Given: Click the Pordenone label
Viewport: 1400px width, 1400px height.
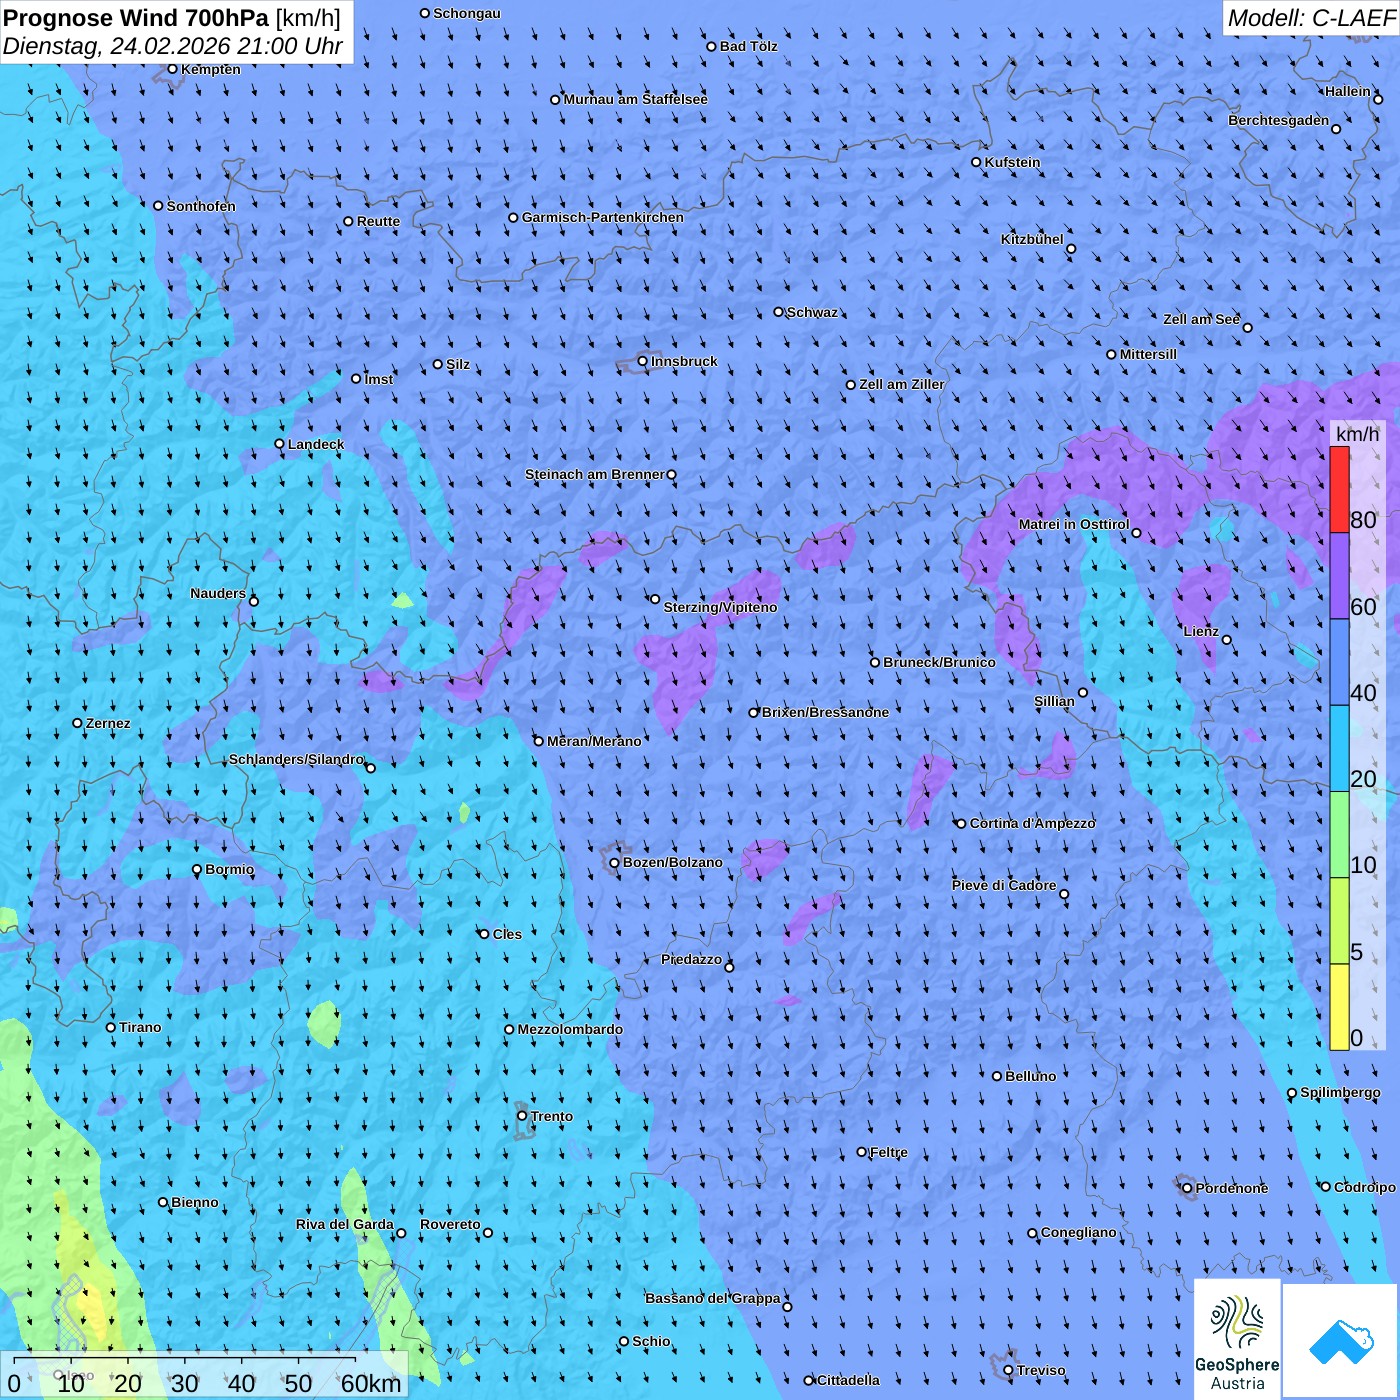Looking at the screenshot, I should pos(1232,1188).
